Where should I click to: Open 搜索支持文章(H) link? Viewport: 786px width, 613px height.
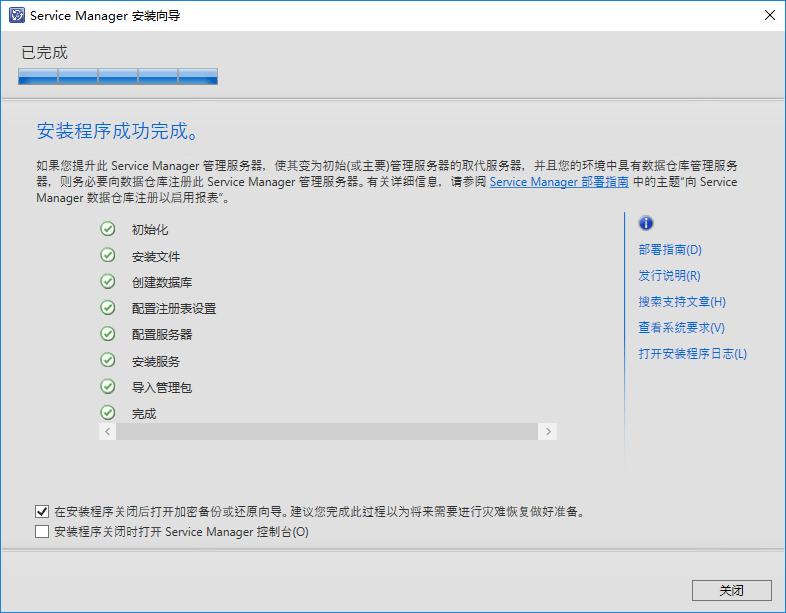click(682, 302)
